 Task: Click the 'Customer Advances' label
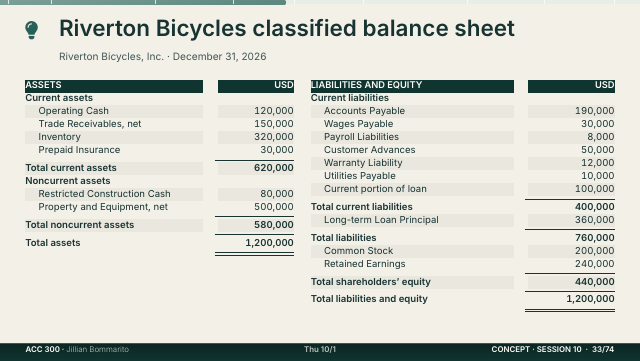tap(370, 150)
